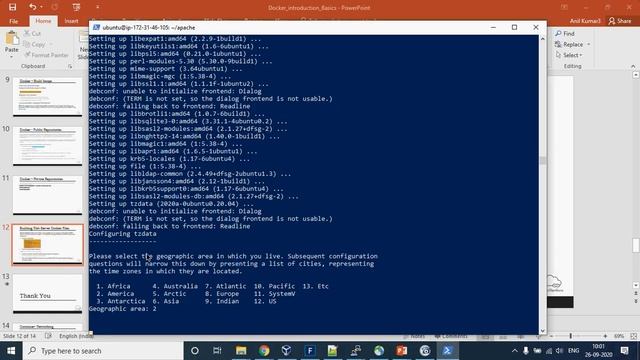Undo the last action in PowerPoint
The height and width of the screenshot is (360, 640).
point(32,7)
